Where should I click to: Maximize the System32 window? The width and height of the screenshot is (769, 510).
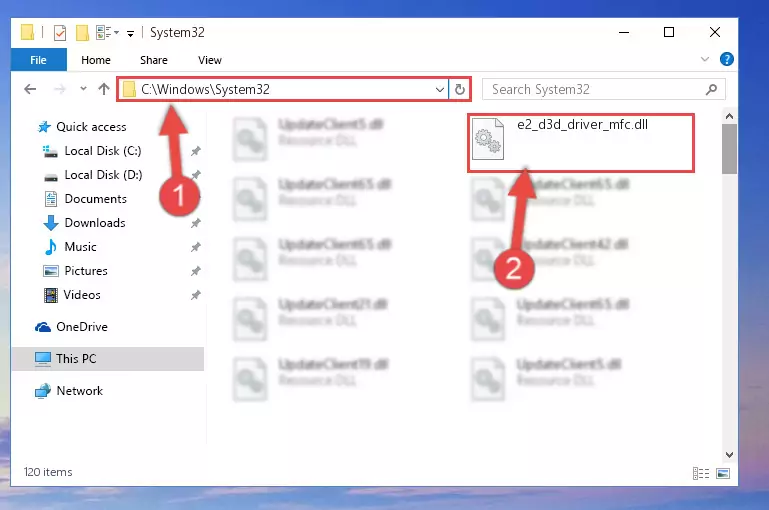coord(669,32)
